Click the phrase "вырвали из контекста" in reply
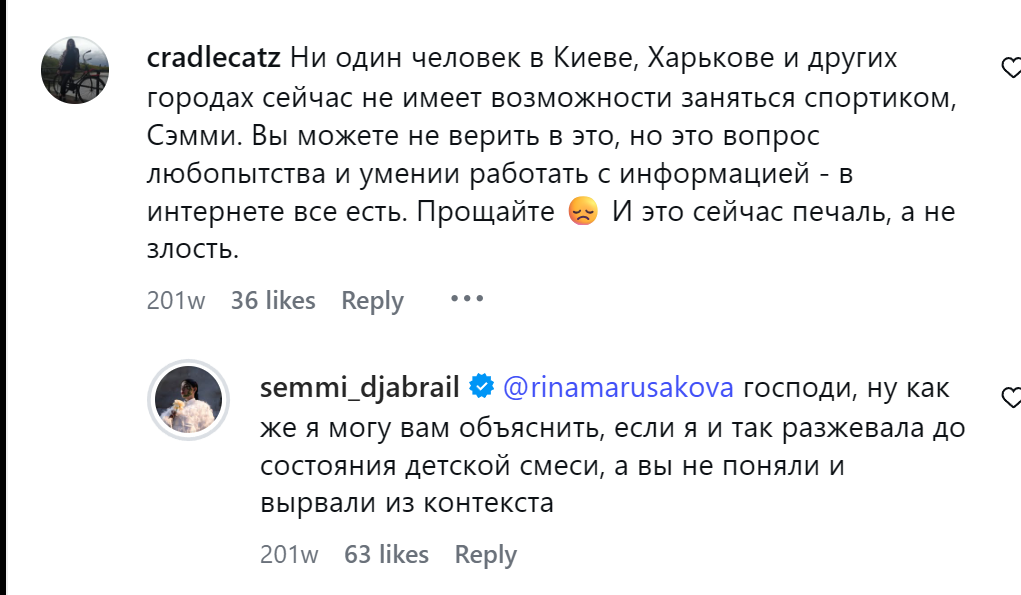The width and height of the screenshot is (1021, 595). tap(407, 504)
